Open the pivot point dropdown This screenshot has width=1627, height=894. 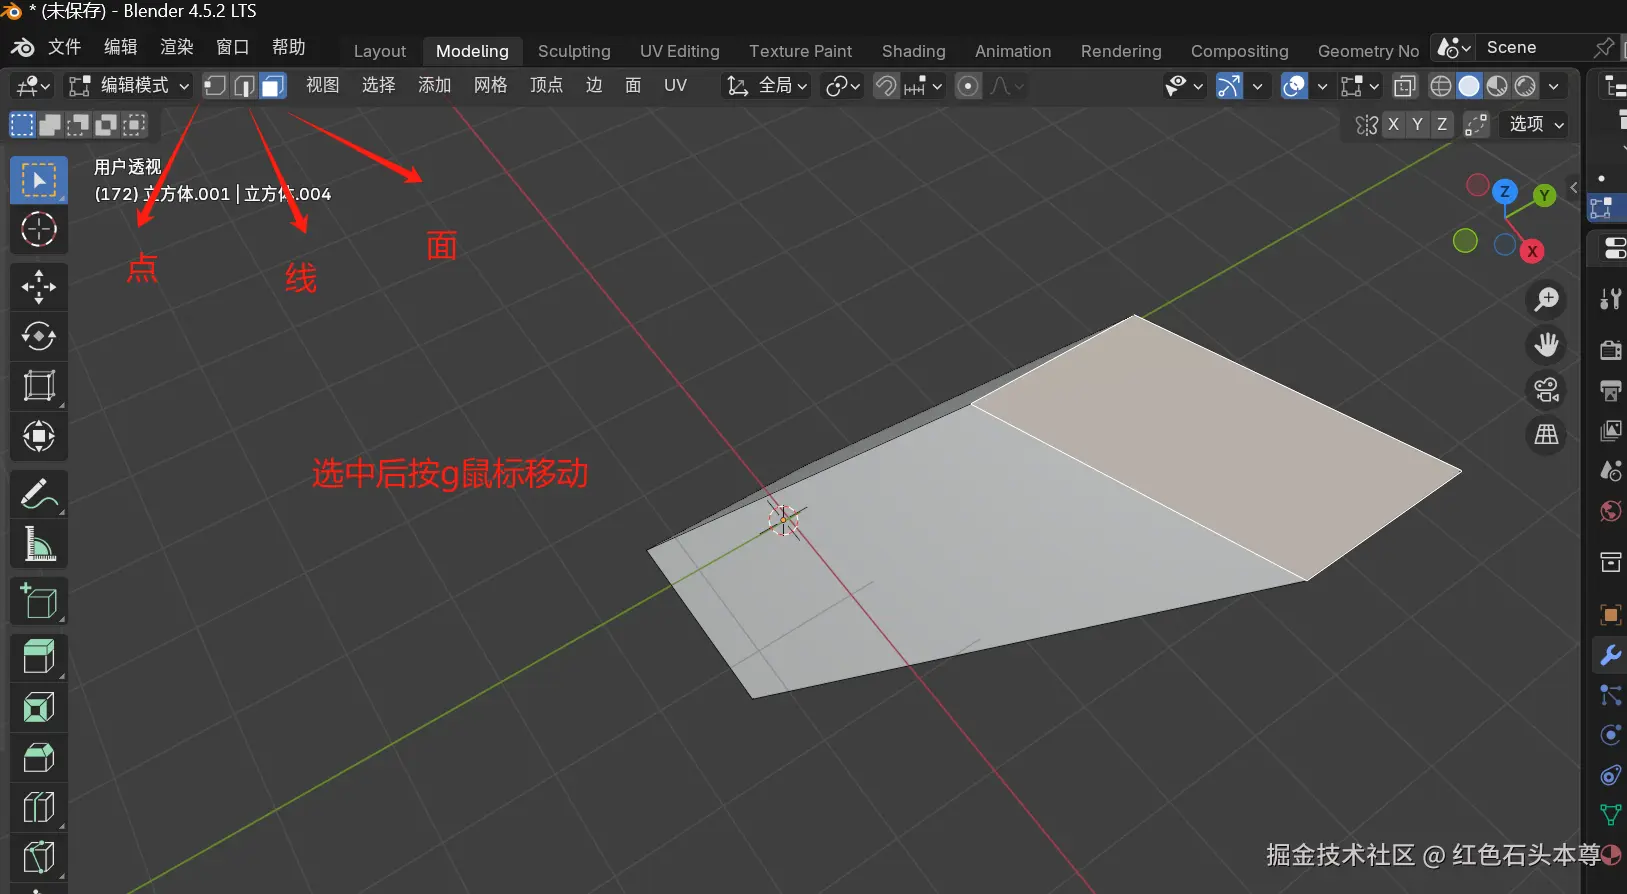843,86
